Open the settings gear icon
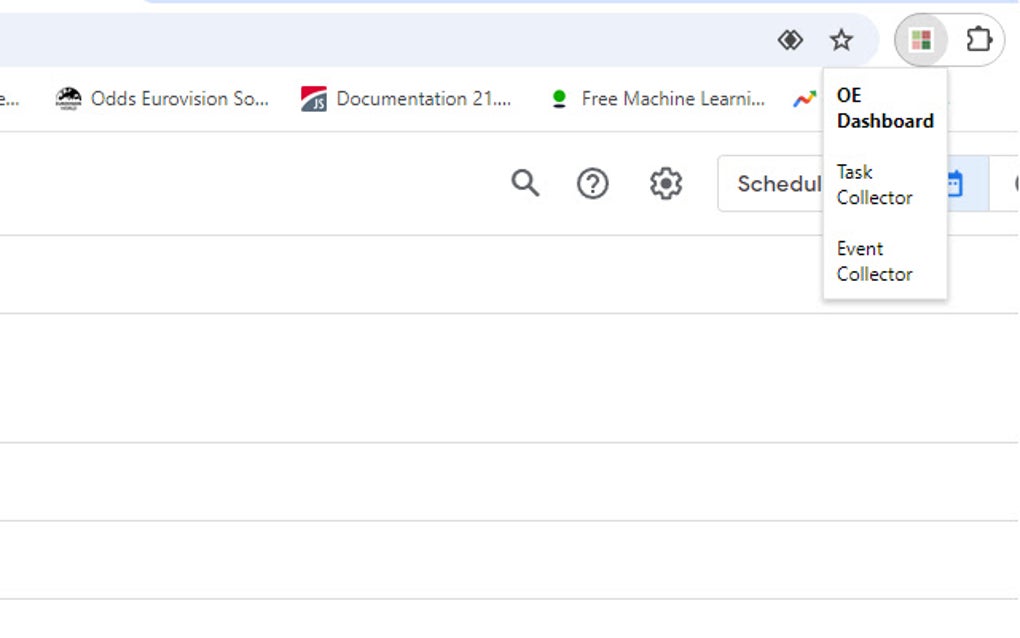This screenshot has width=1020, height=638. [x=662, y=183]
